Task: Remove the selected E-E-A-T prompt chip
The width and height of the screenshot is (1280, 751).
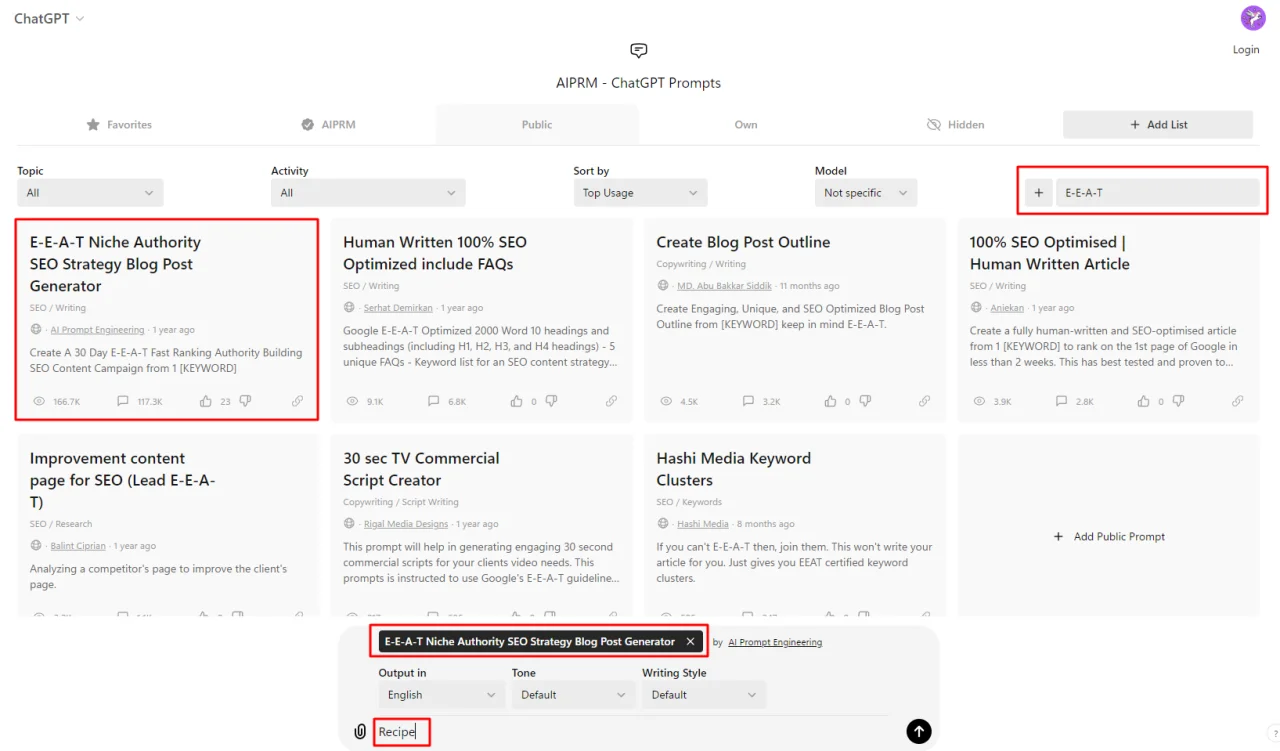Action: tap(689, 642)
